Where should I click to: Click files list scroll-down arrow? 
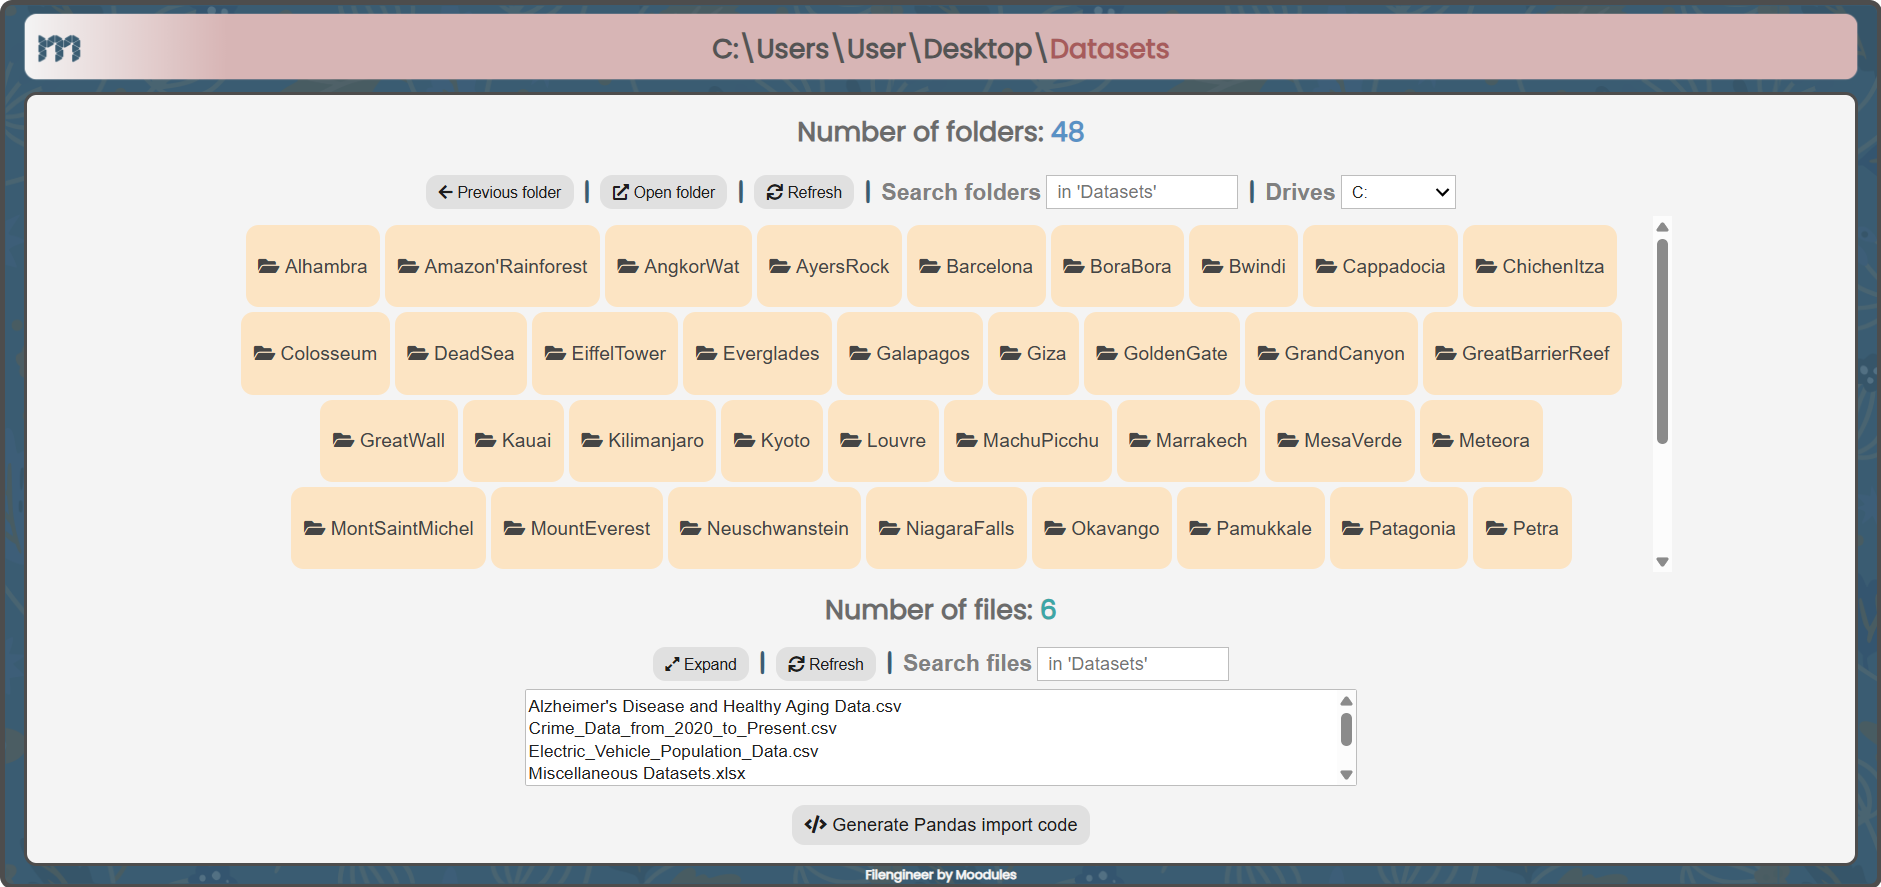(x=1346, y=775)
